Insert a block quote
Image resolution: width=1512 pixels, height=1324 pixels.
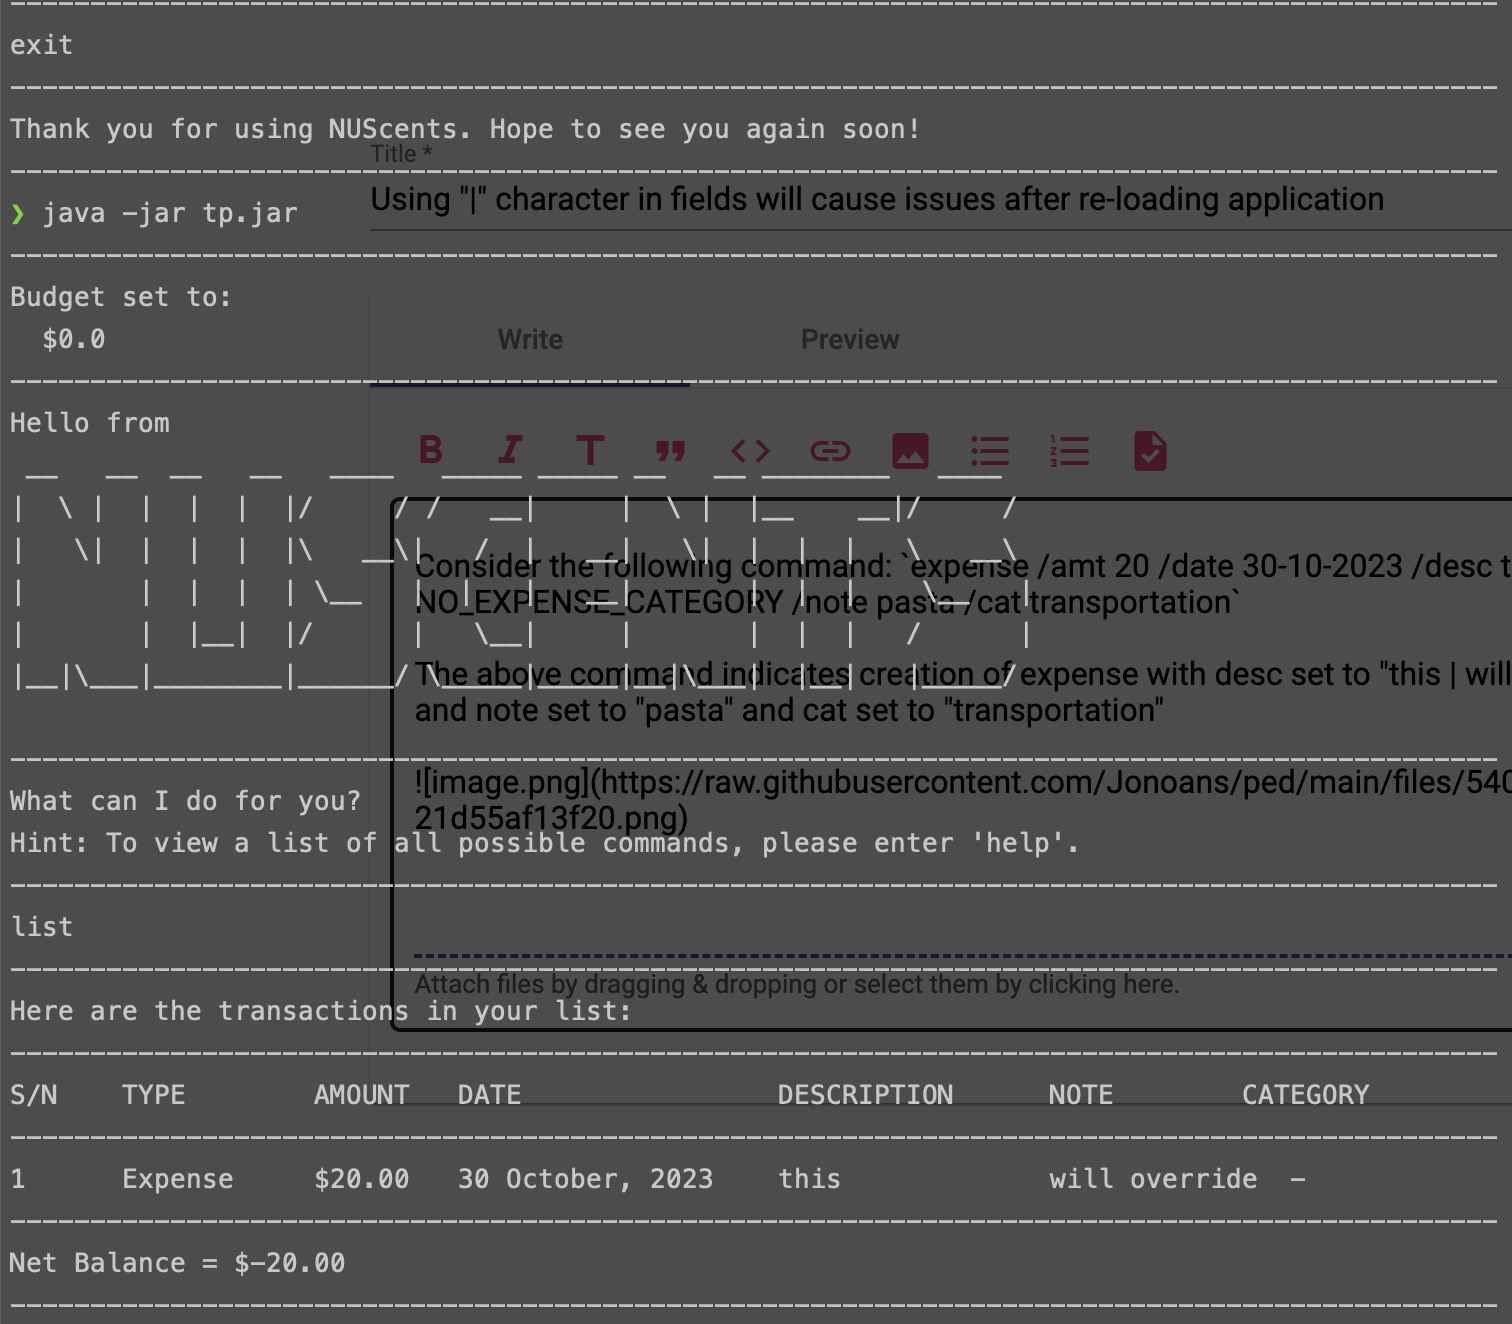(670, 451)
